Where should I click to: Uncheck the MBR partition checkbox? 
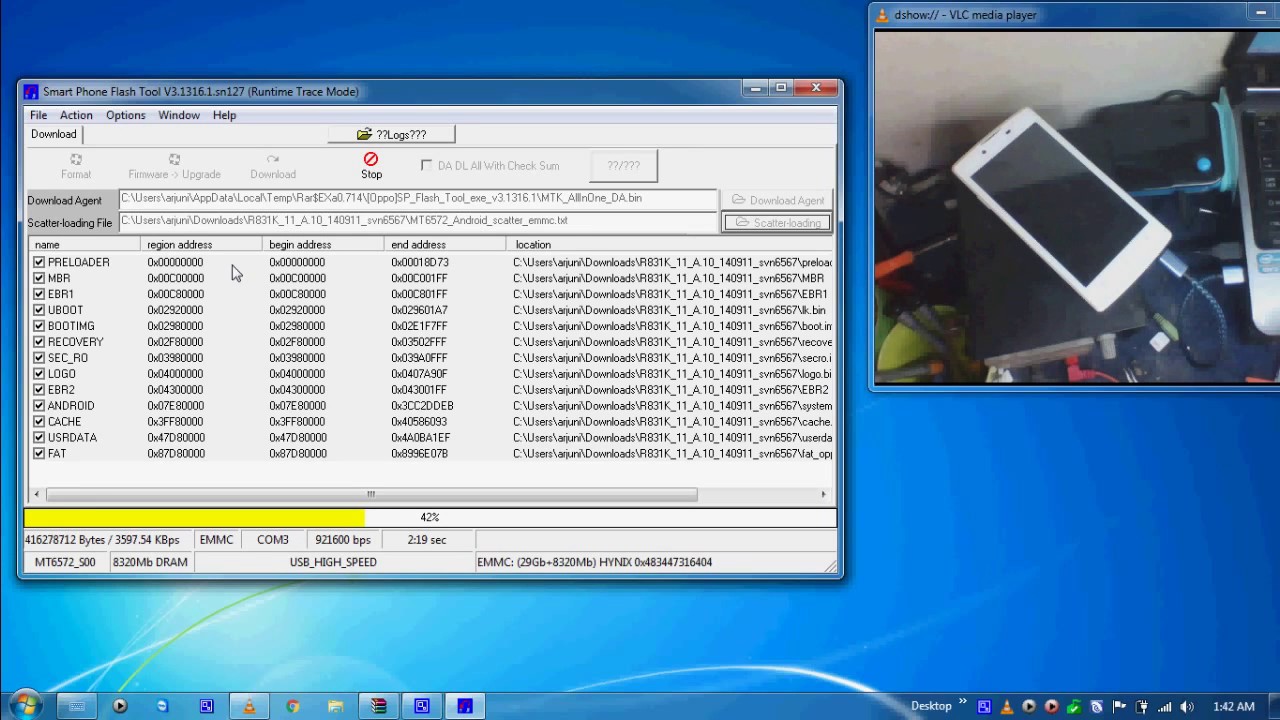pos(39,278)
